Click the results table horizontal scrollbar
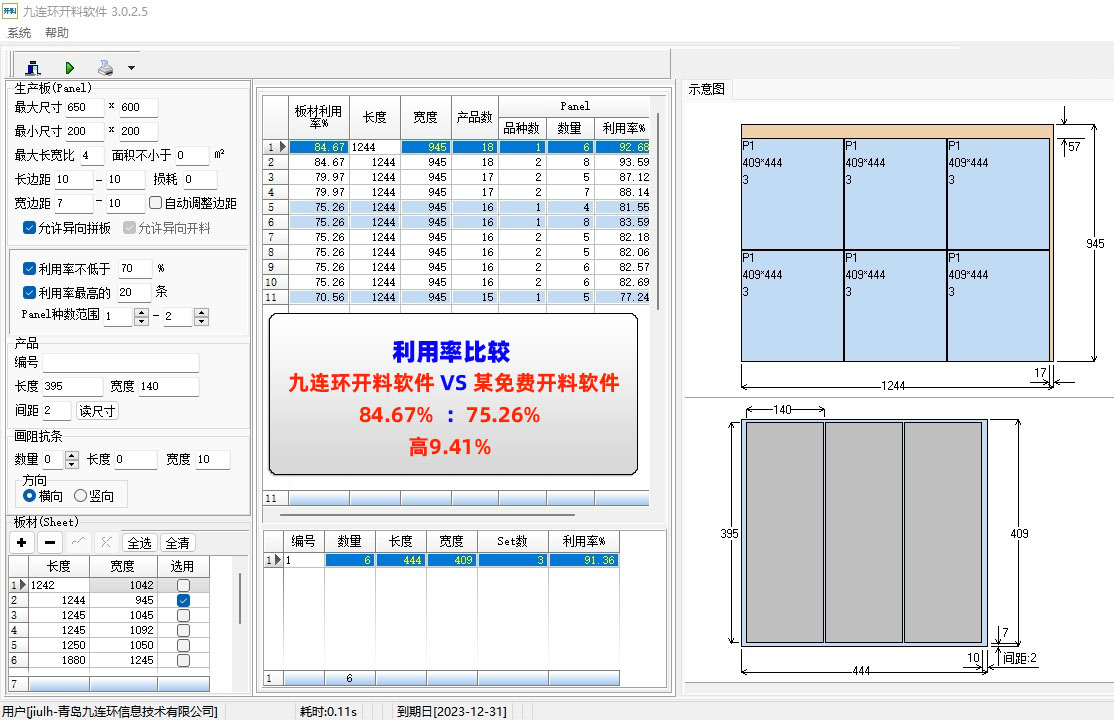 427,515
